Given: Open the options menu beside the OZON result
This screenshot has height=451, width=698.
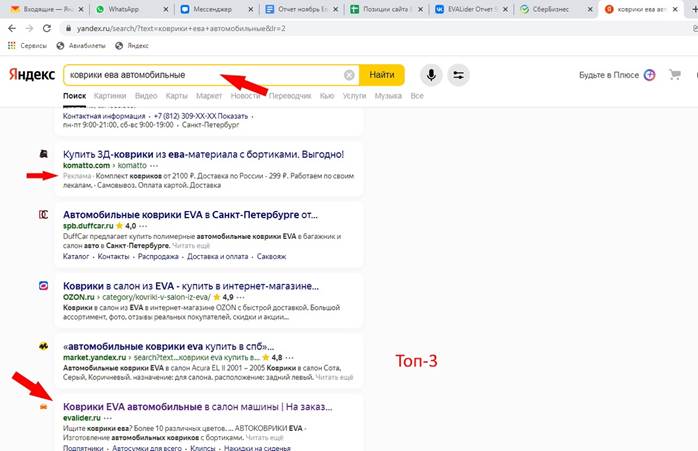Looking at the screenshot, I should tap(240, 297).
